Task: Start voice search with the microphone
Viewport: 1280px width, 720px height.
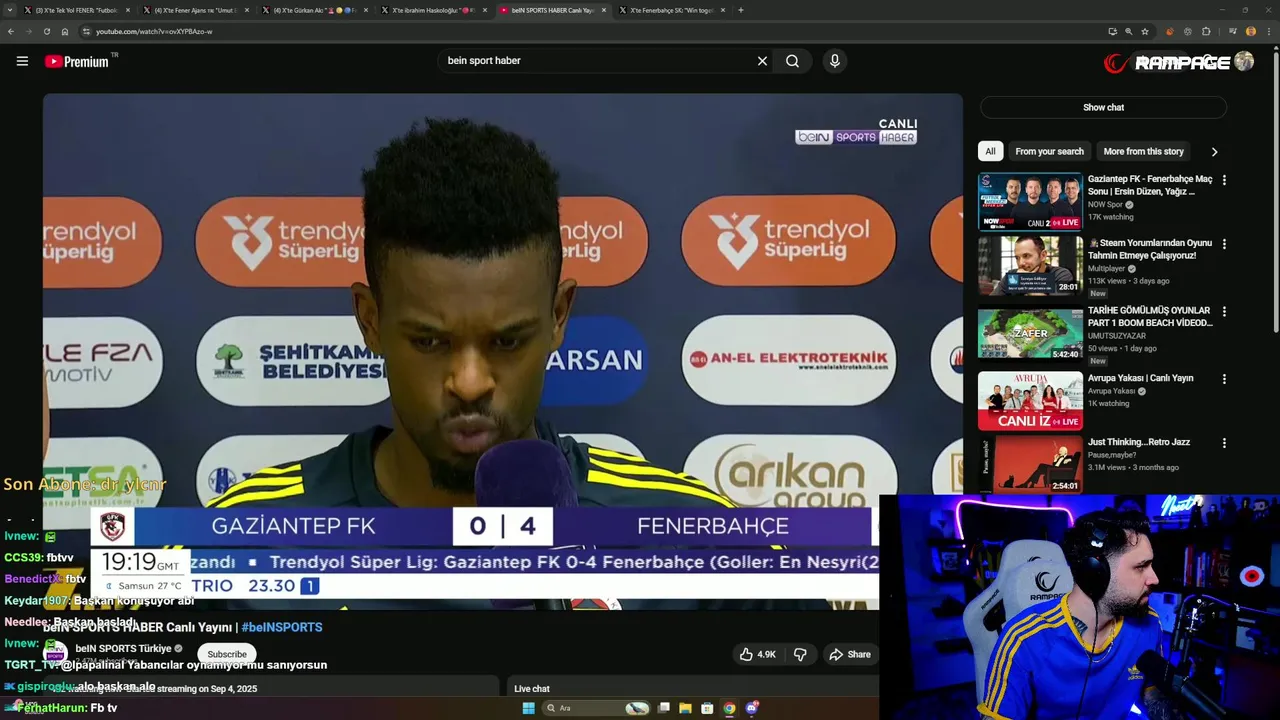Action: point(835,61)
